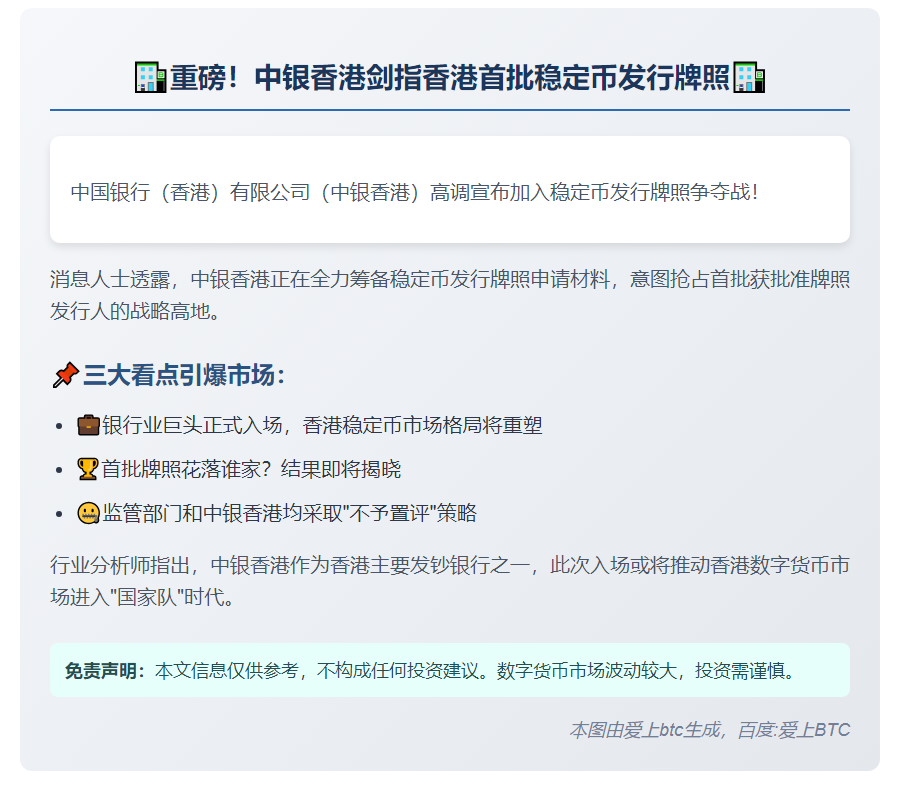Open the footer credit 本图由爱上btc生成
The image size is (900, 802).
click(709, 730)
